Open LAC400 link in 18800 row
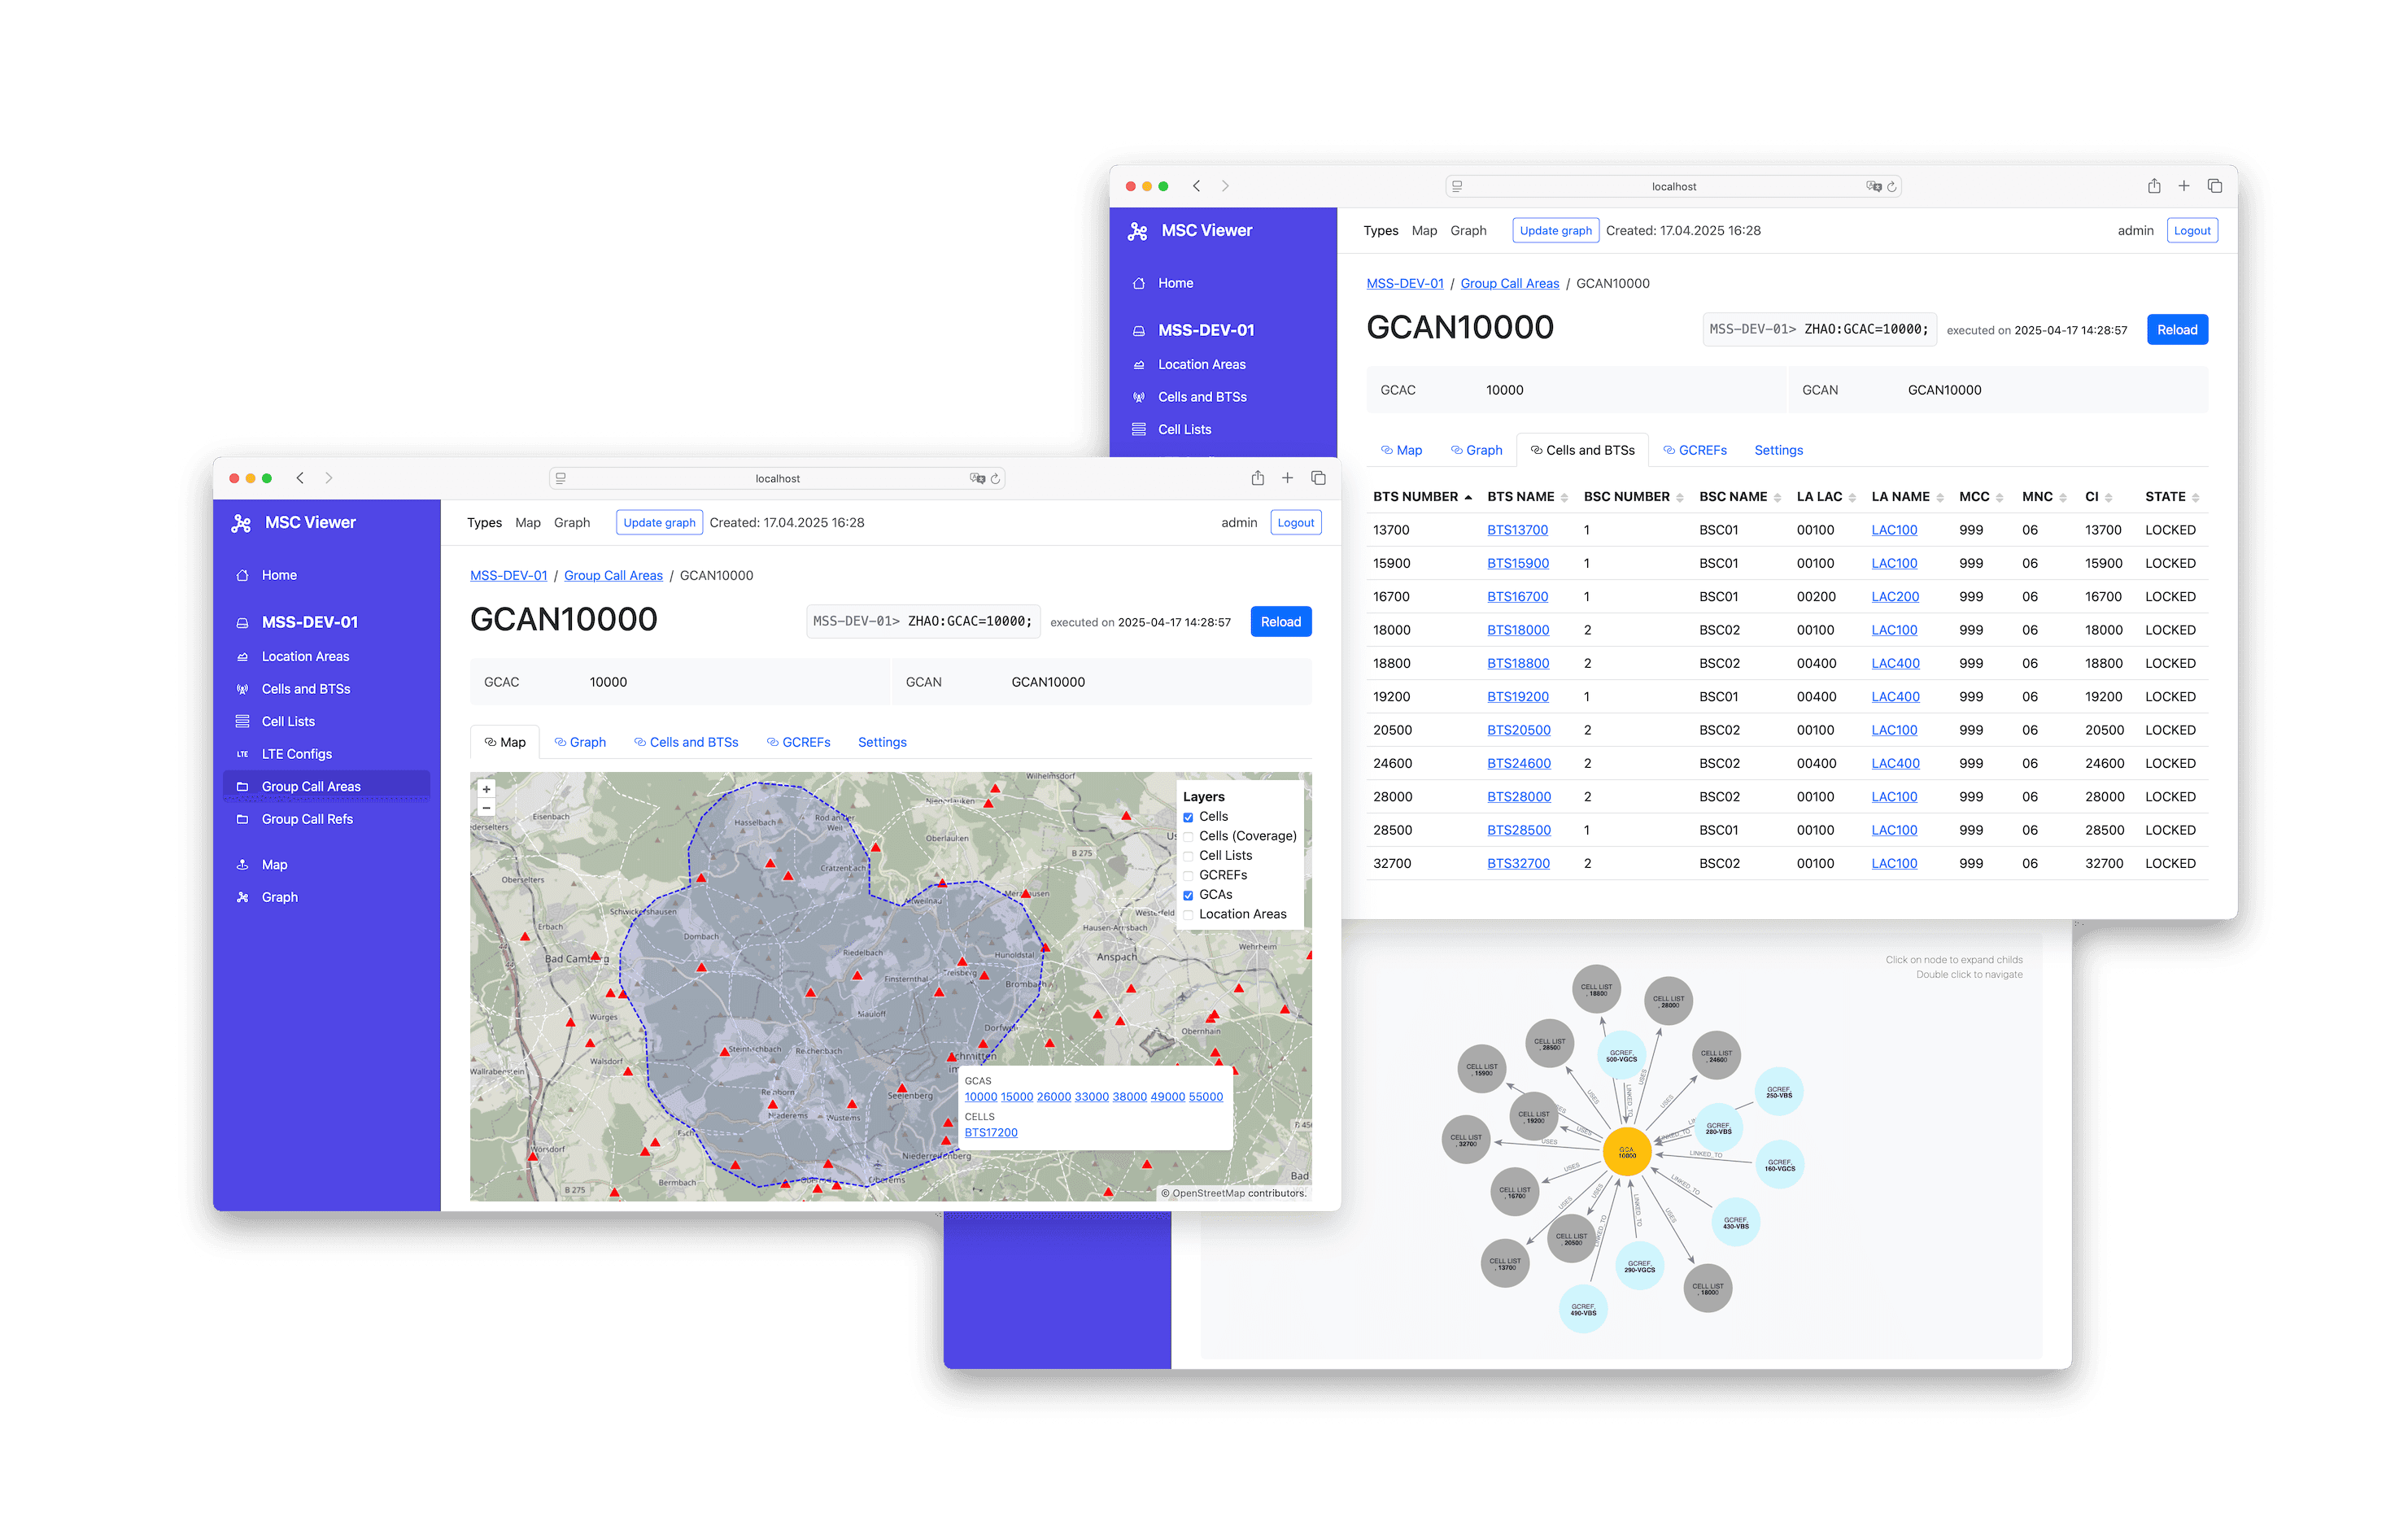 (x=1895, y=663)
